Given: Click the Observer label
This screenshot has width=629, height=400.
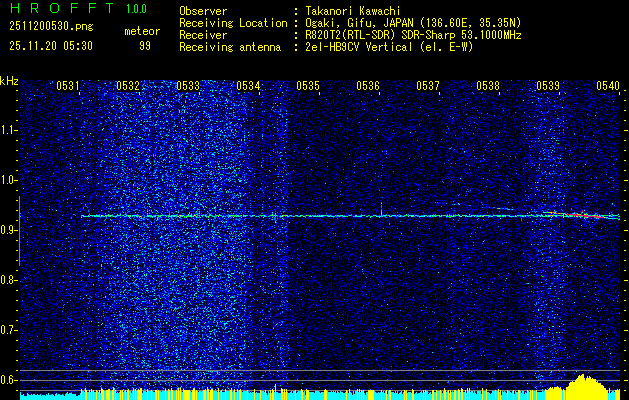Looking at the screenshot, I should click(x=203, y=11).
